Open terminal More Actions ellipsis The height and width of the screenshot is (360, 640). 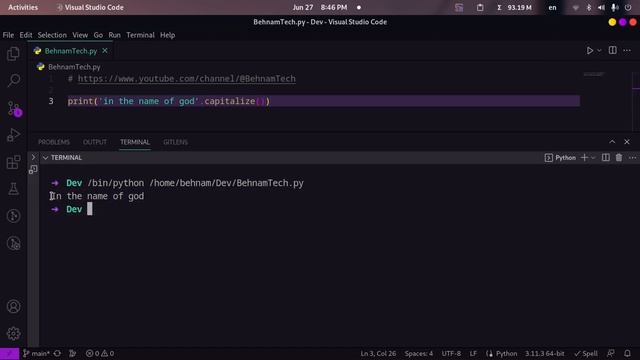pos(632,158)
